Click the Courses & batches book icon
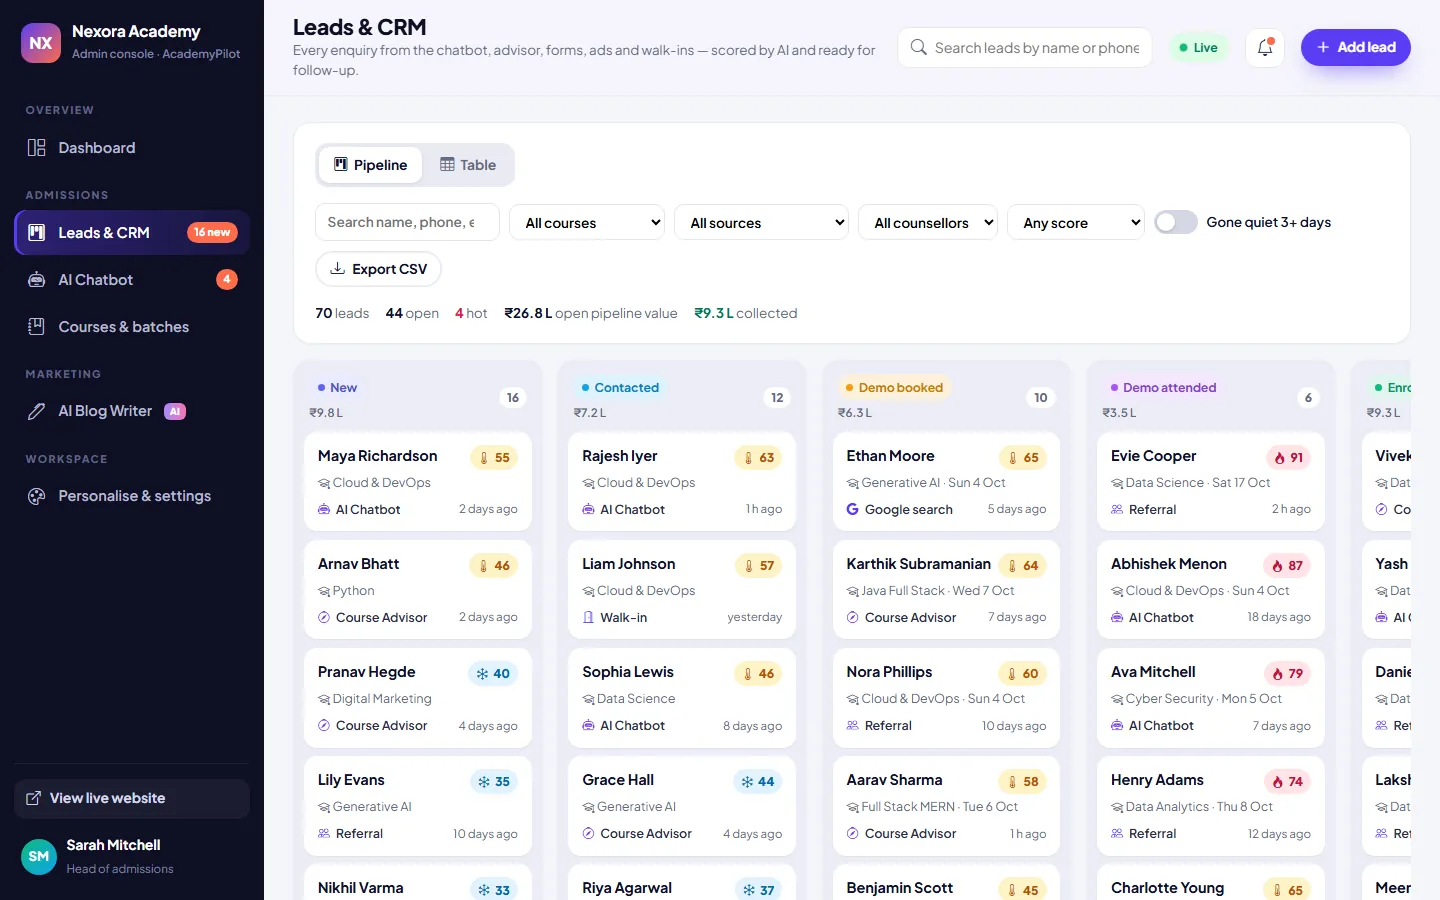Viewport: 1440px width, 900px height. point(37,327)
